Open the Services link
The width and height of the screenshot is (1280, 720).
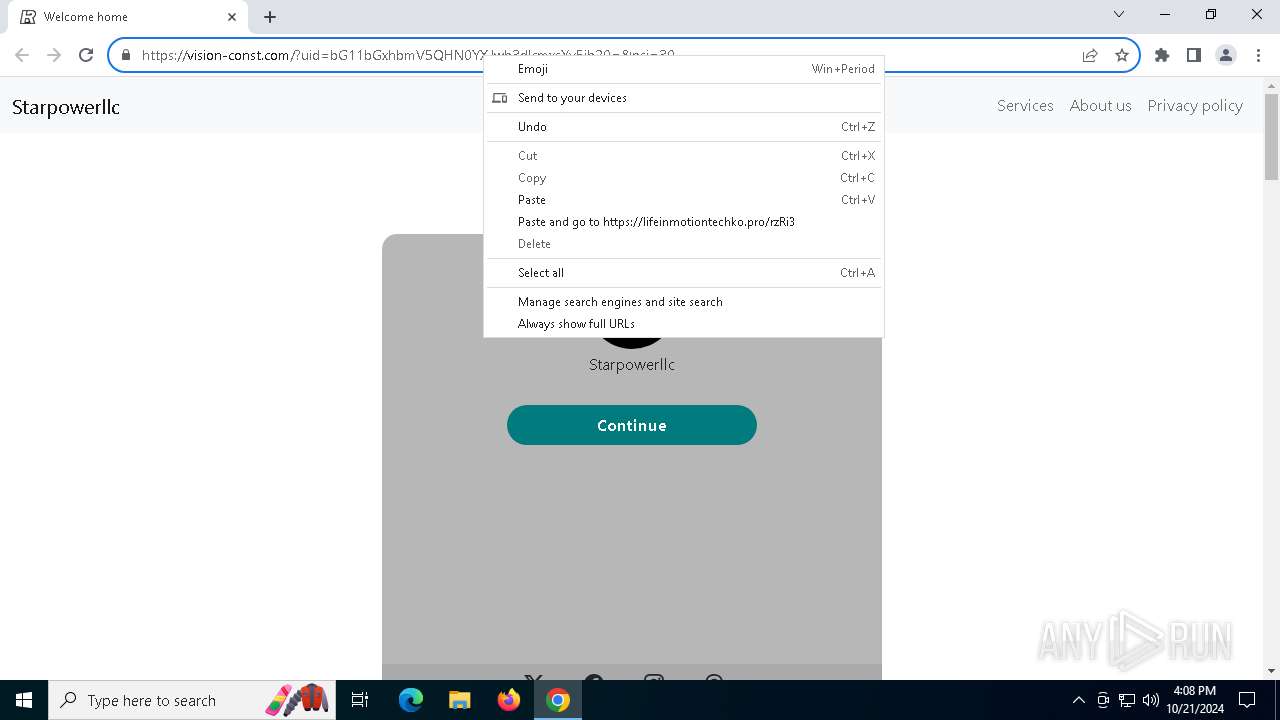click(1025, 105)
